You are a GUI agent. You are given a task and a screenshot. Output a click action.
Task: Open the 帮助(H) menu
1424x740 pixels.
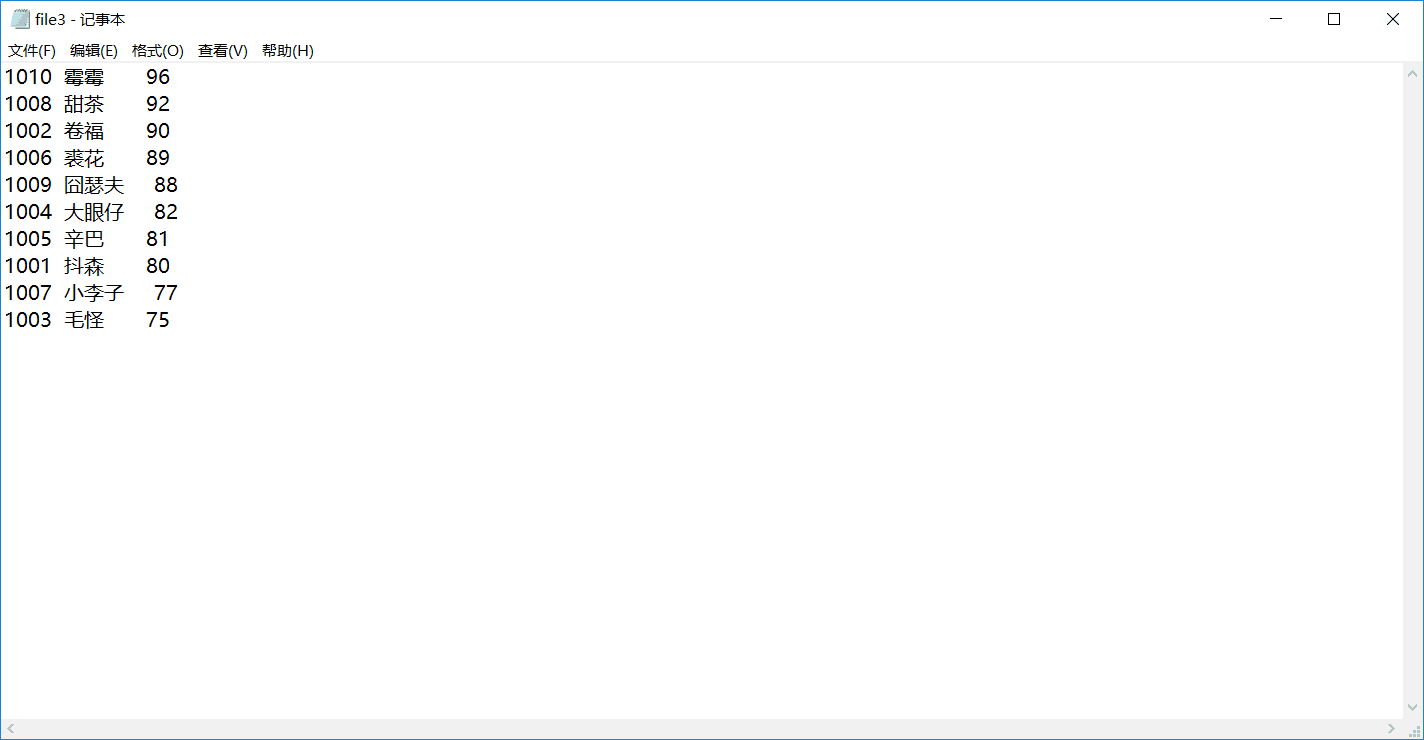pos(288,51)
